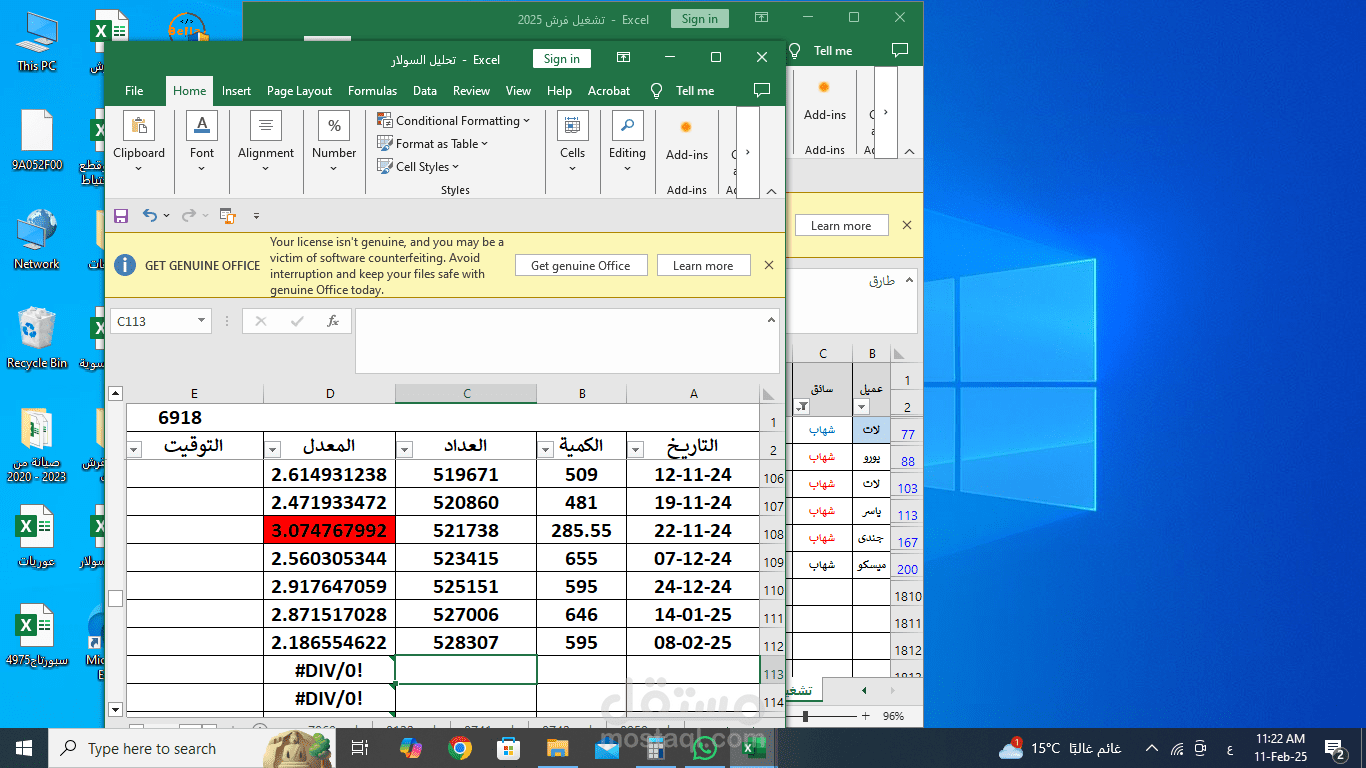Collapse the ribbon in front Excel window
The image size is (1366, 768).
[771, 191]
